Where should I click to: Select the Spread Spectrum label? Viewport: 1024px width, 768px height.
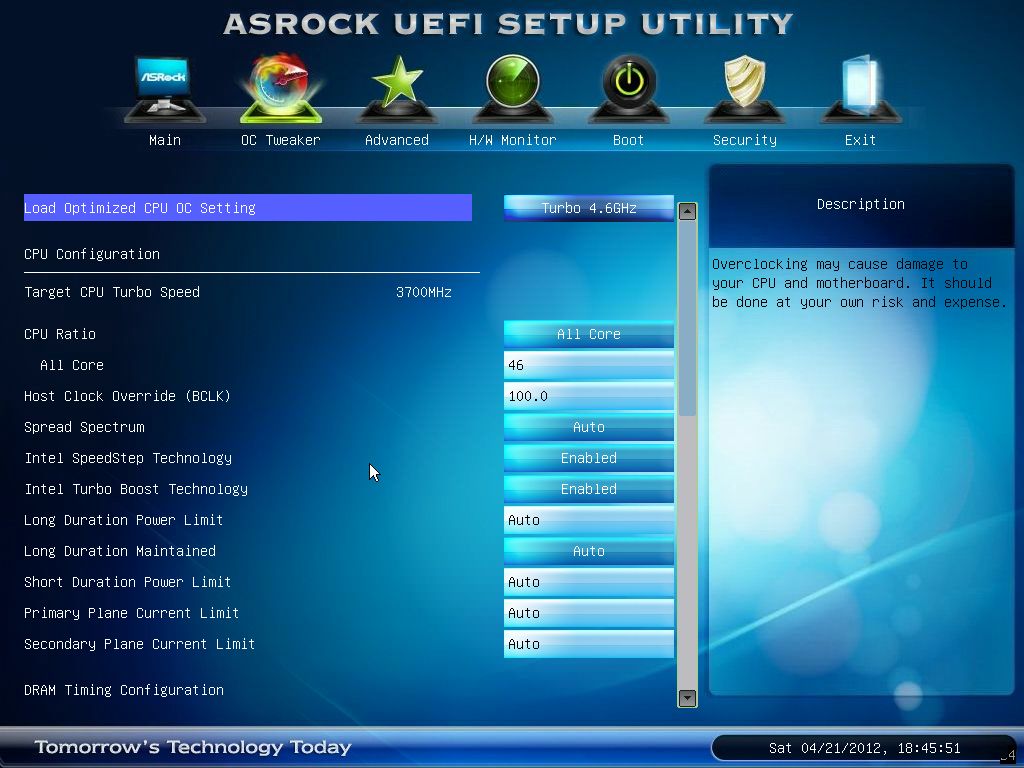pyautogui.click(x=84, y=427)
